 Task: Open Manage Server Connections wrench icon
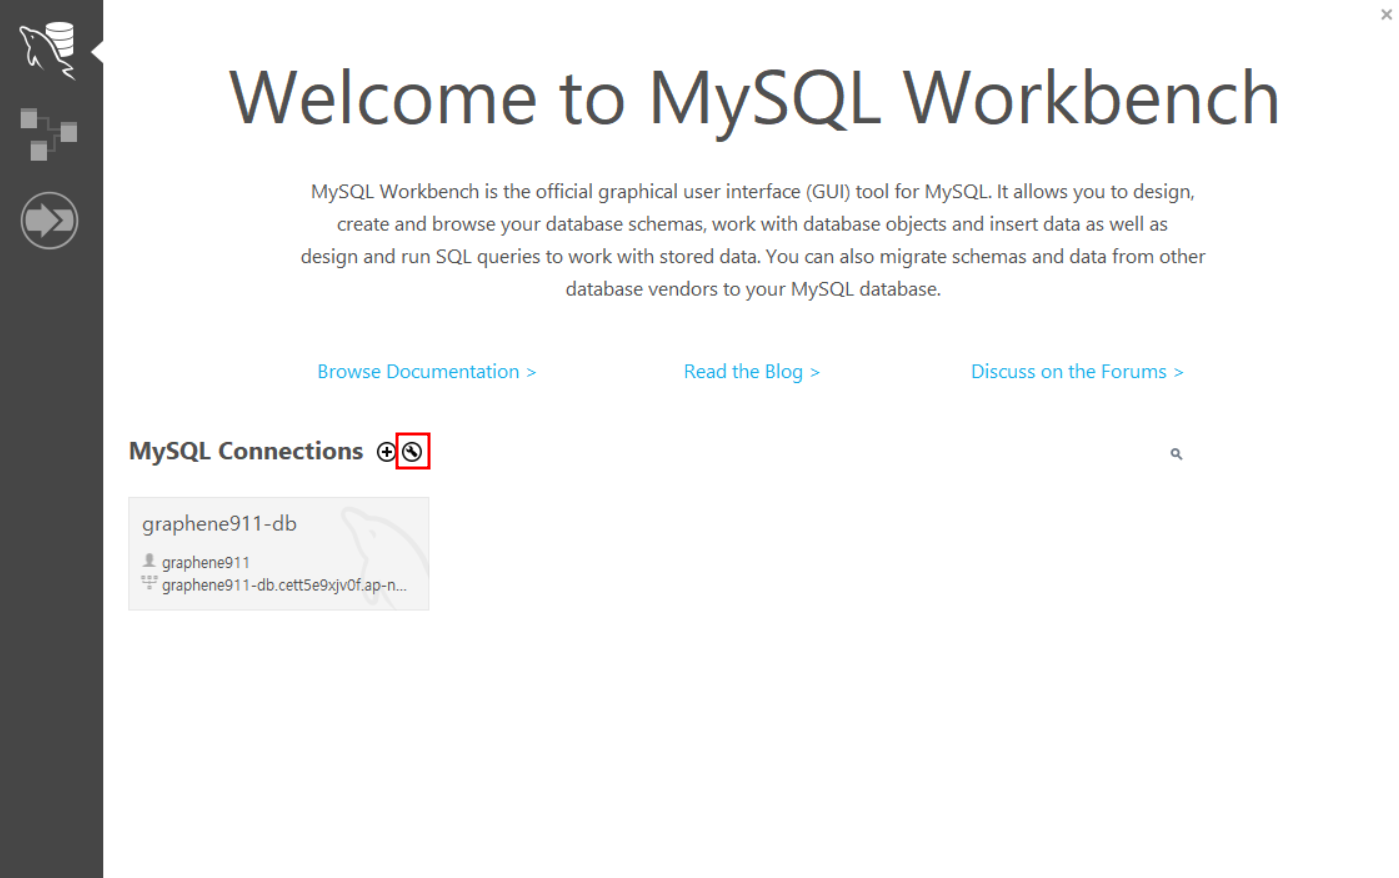412,452
